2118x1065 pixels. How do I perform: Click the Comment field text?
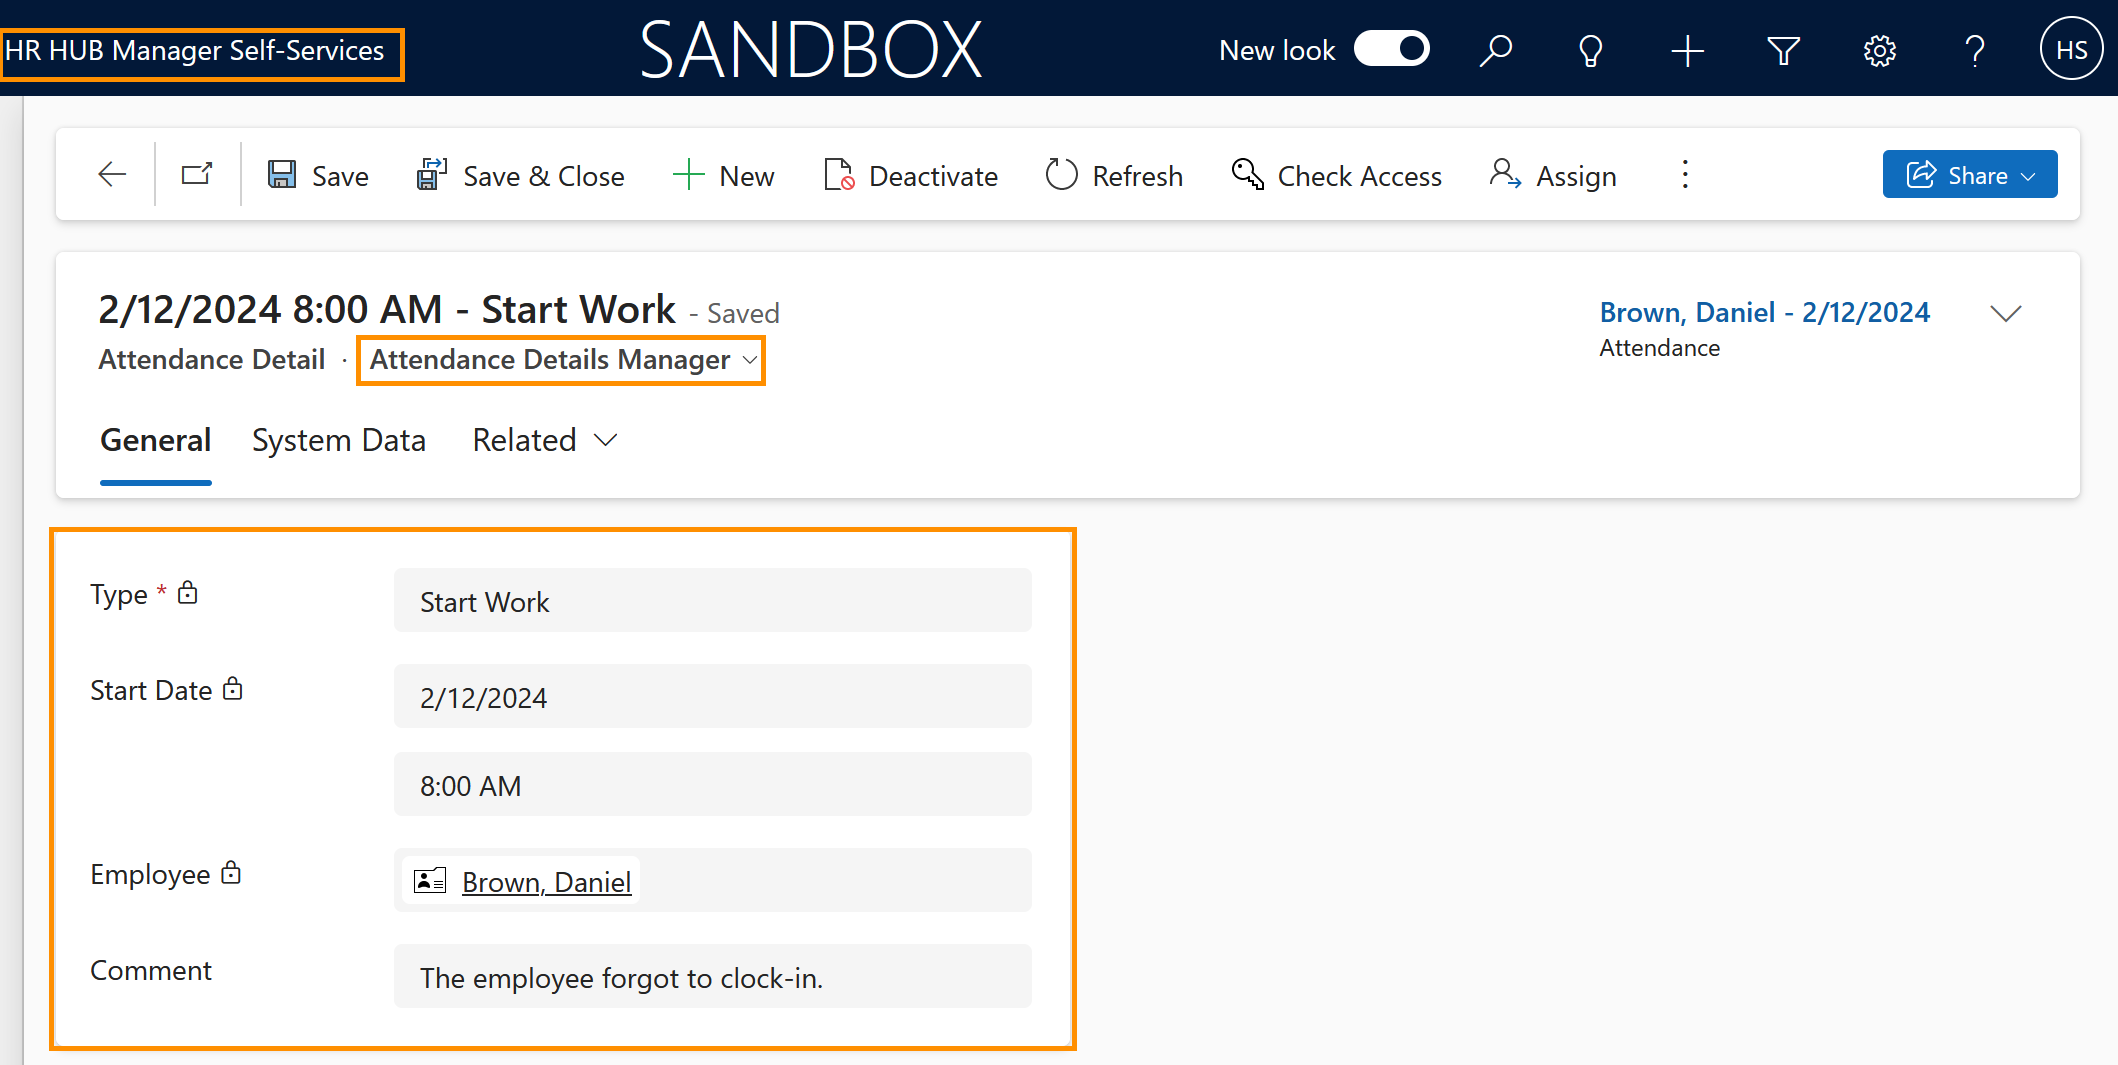point(620,977)
